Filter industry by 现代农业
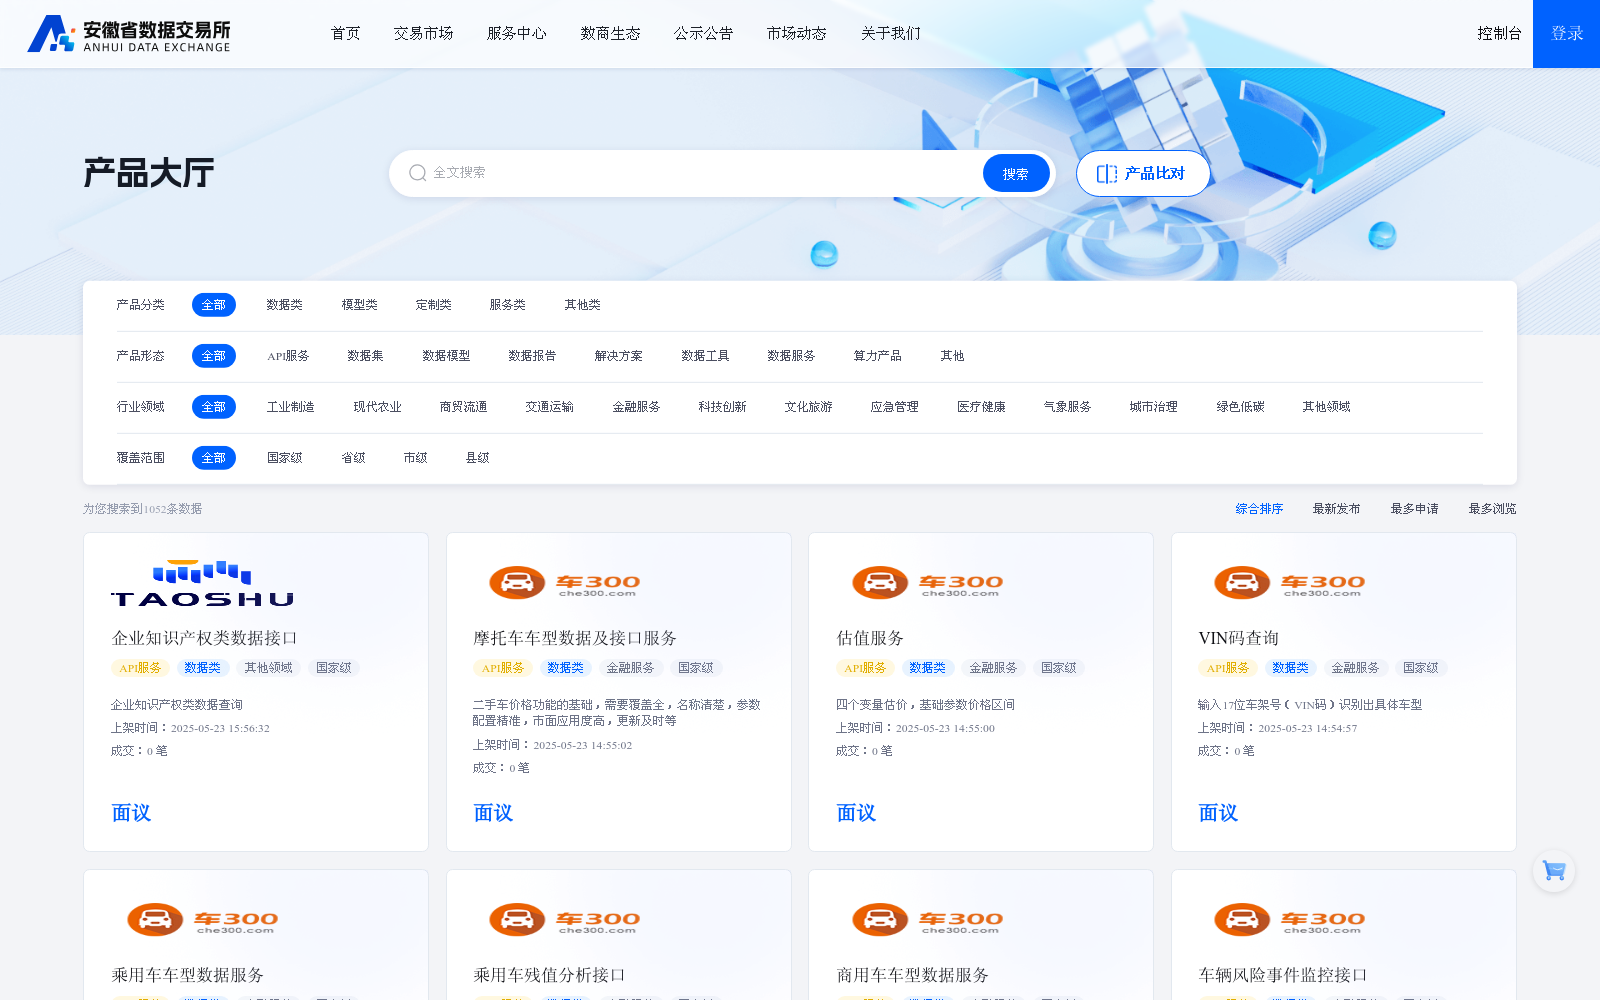This screenshot has width=1600, height=1000. coord(377,407)
